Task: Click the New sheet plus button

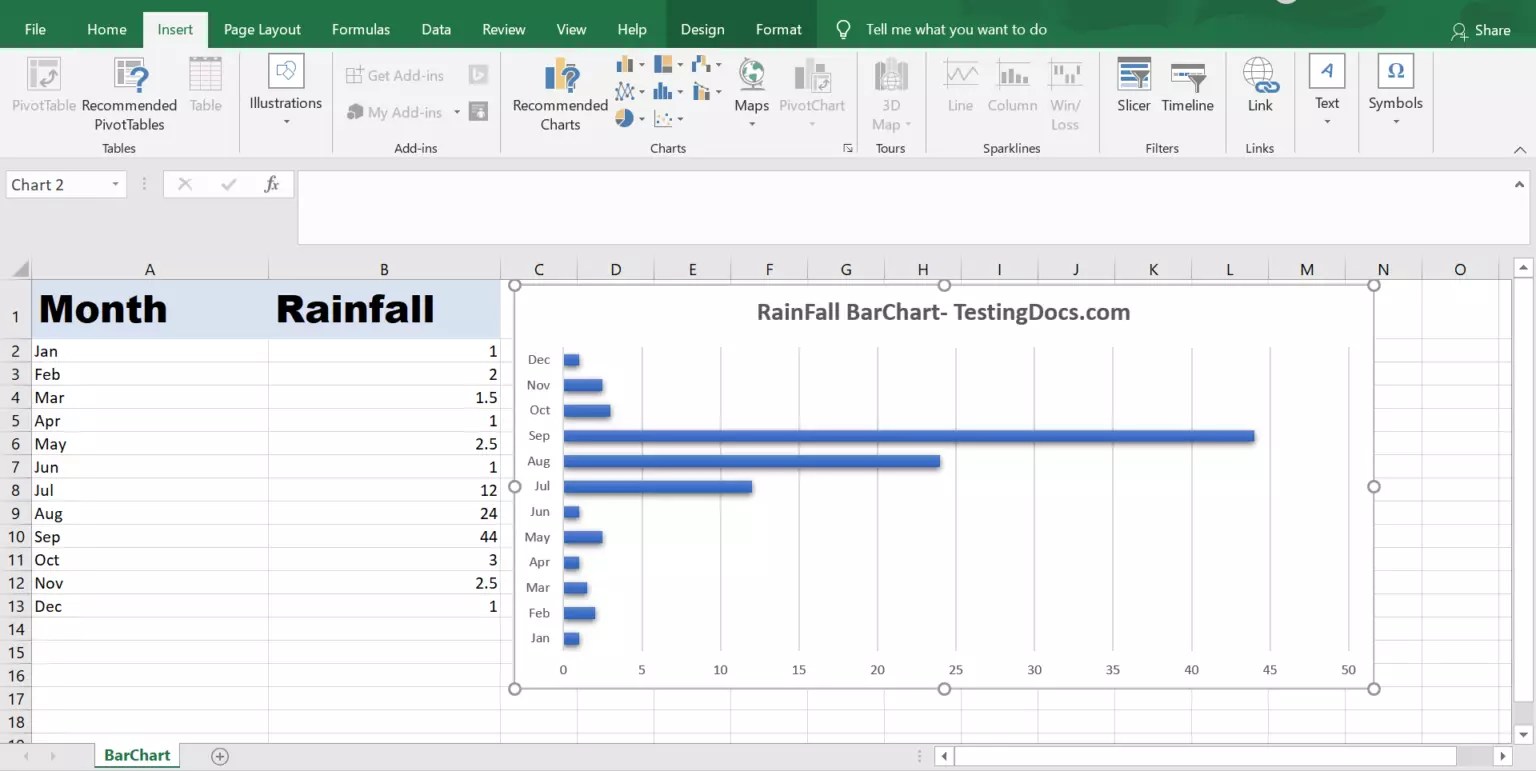Action: [x=218, y=756]
